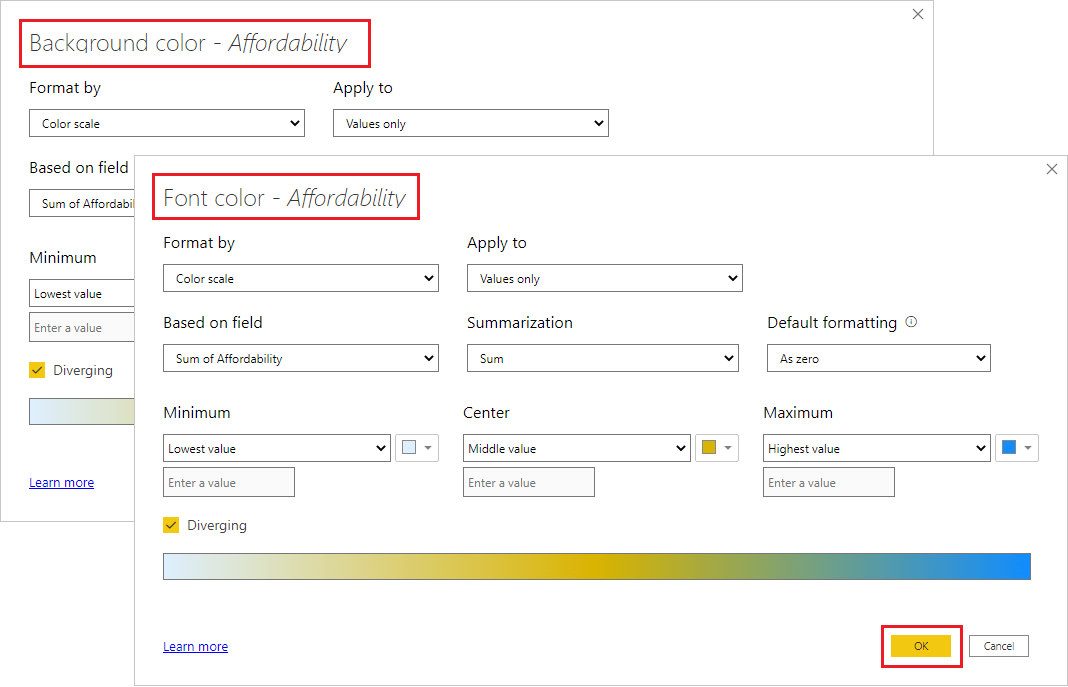Open Apply to dropdown in Background color dialog
Image resolution: width=1068 pixels, height=687 pixels.
471,123
